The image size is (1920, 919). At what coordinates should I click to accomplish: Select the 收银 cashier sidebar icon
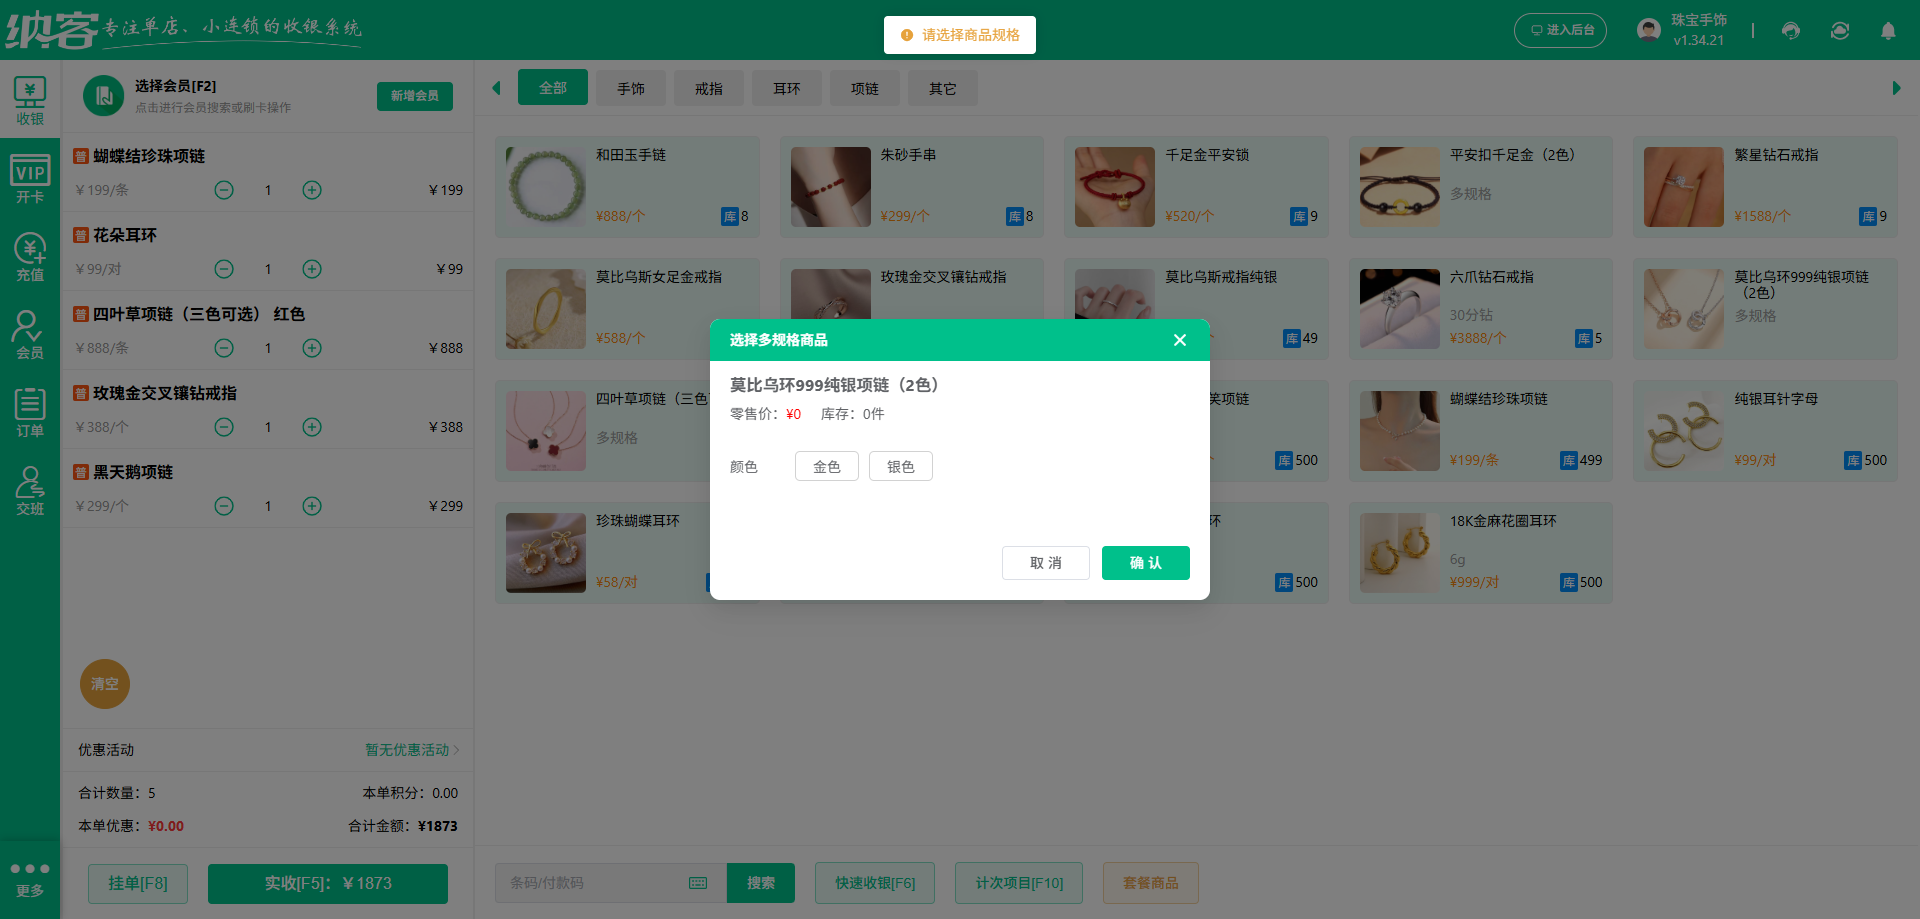click(x=30, y=99)
